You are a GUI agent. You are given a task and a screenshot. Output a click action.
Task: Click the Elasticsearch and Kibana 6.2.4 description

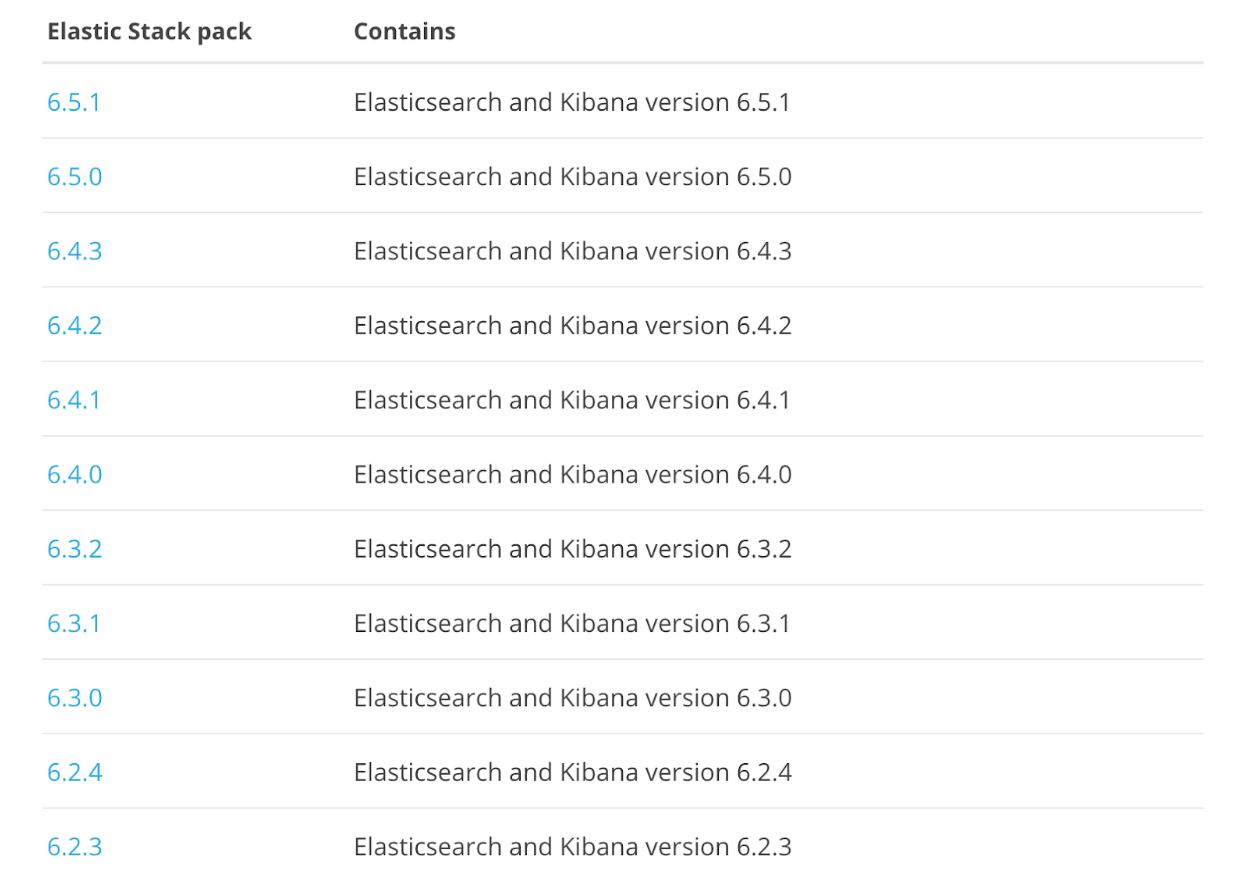(x=573, y=772)
